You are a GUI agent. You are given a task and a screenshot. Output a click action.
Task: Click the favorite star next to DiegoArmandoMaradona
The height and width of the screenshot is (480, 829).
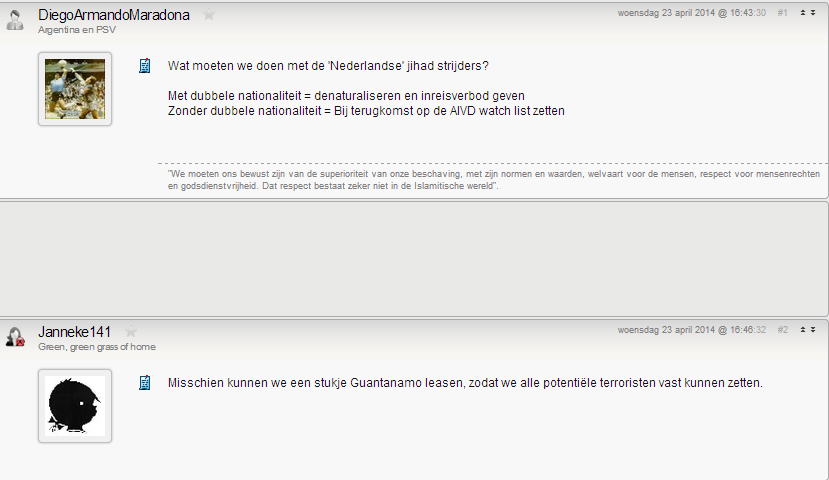point(209,15)
